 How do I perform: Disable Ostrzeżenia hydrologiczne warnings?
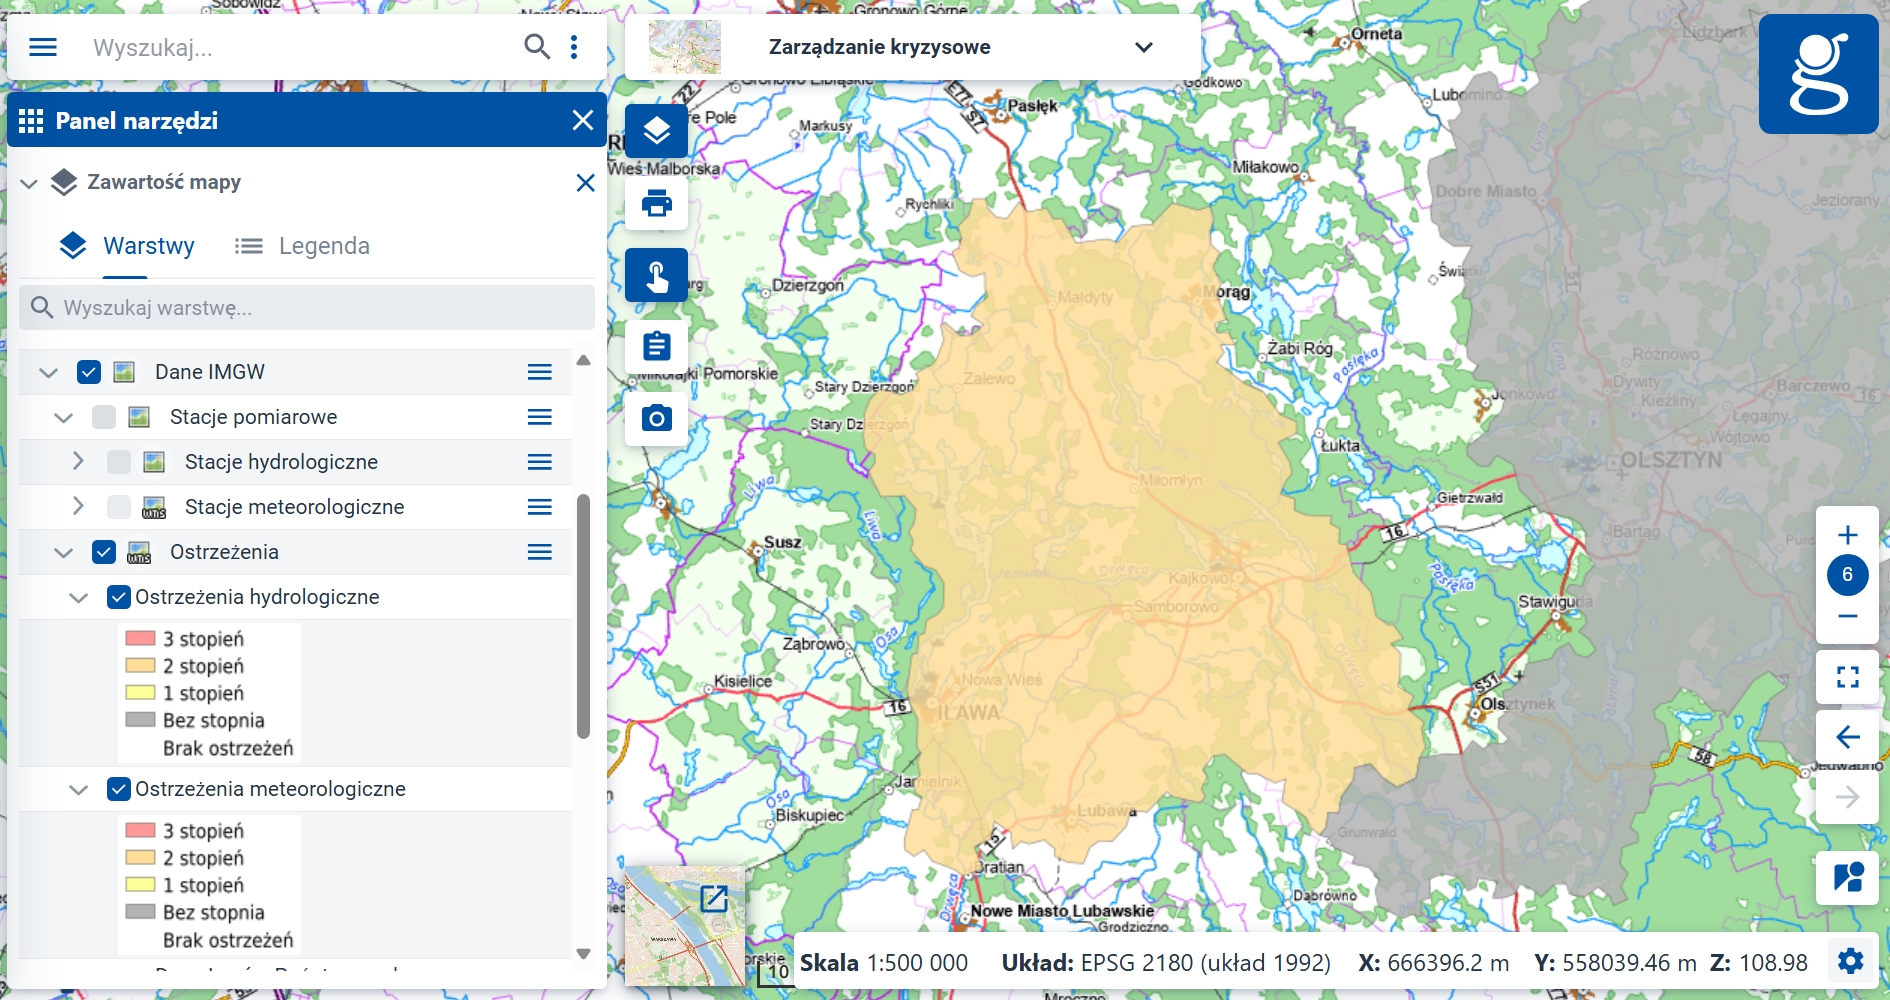tap(118, 596)
